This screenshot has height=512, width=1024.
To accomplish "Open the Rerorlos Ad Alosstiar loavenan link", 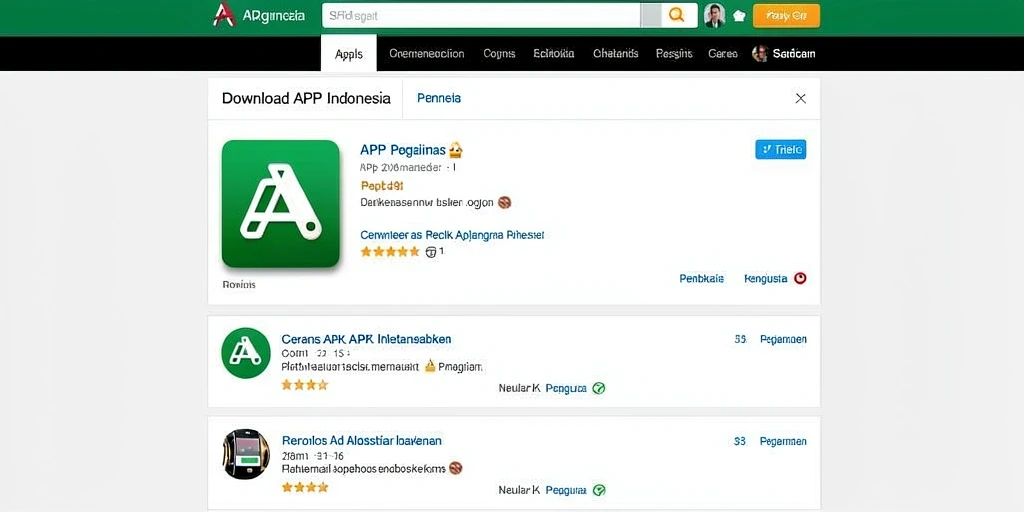I will click(x=362, y=441).
